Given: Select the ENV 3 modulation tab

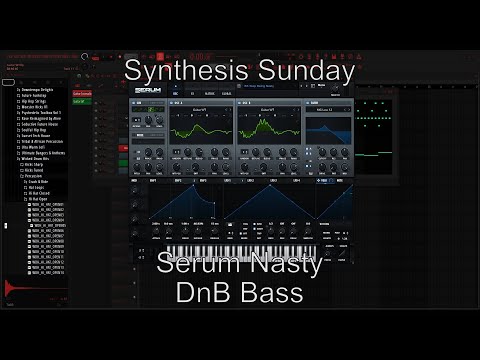Looking at the screenshot, I should coord(203,181).
